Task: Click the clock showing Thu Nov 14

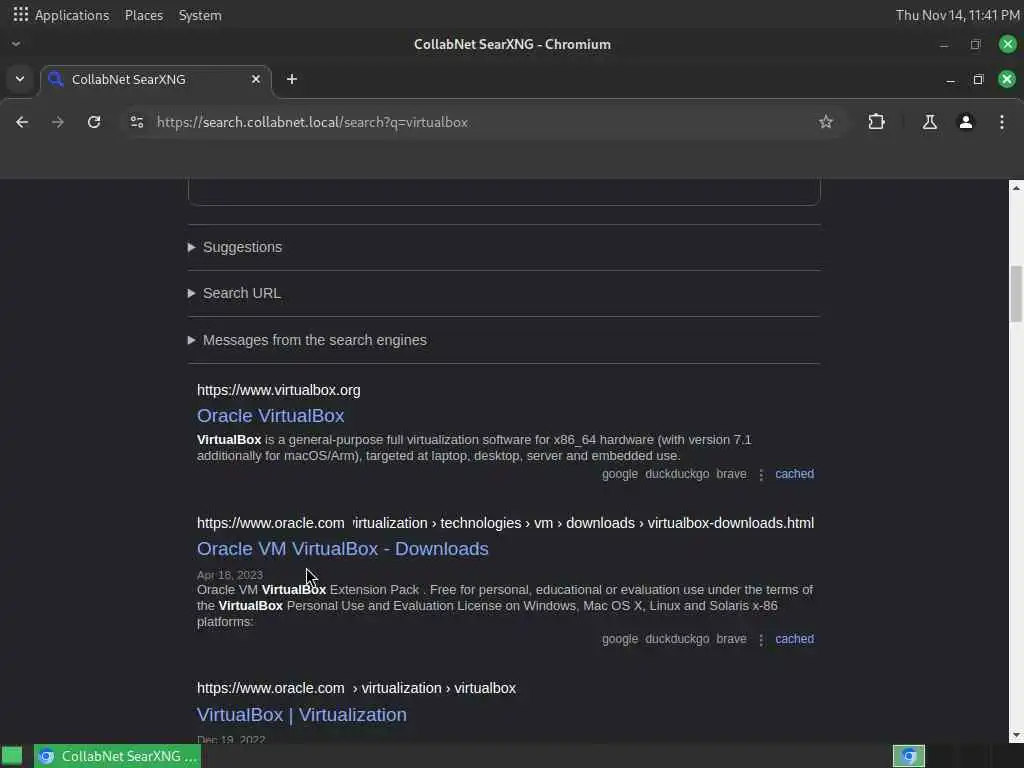Action: point(957,15)
